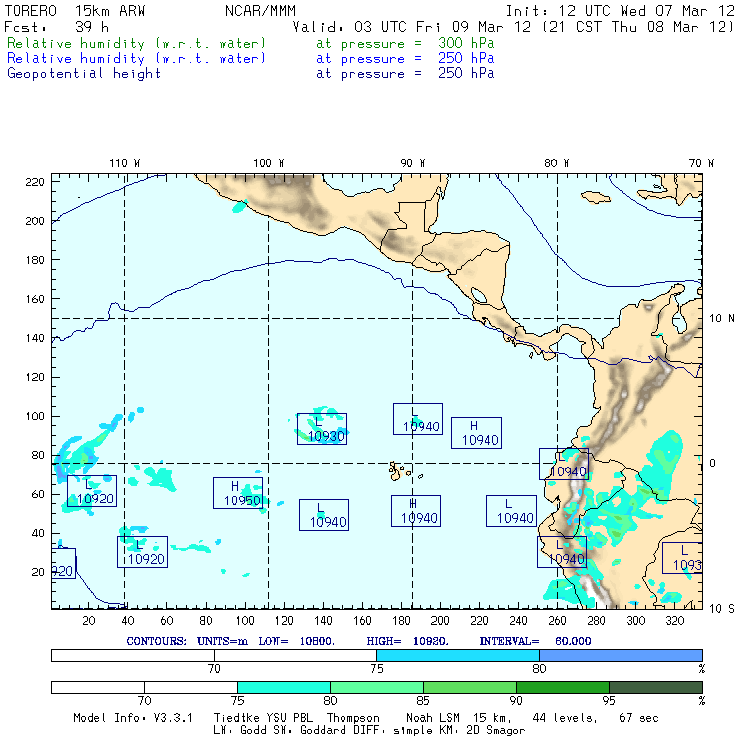Click the 'CONTOURS: UNITS=m' text
This screenshot has height=740, width=740.
click(x=187, y=641)
